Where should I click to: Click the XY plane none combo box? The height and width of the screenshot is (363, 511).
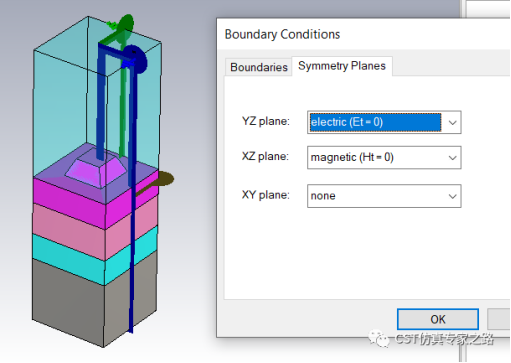point(384,196)
